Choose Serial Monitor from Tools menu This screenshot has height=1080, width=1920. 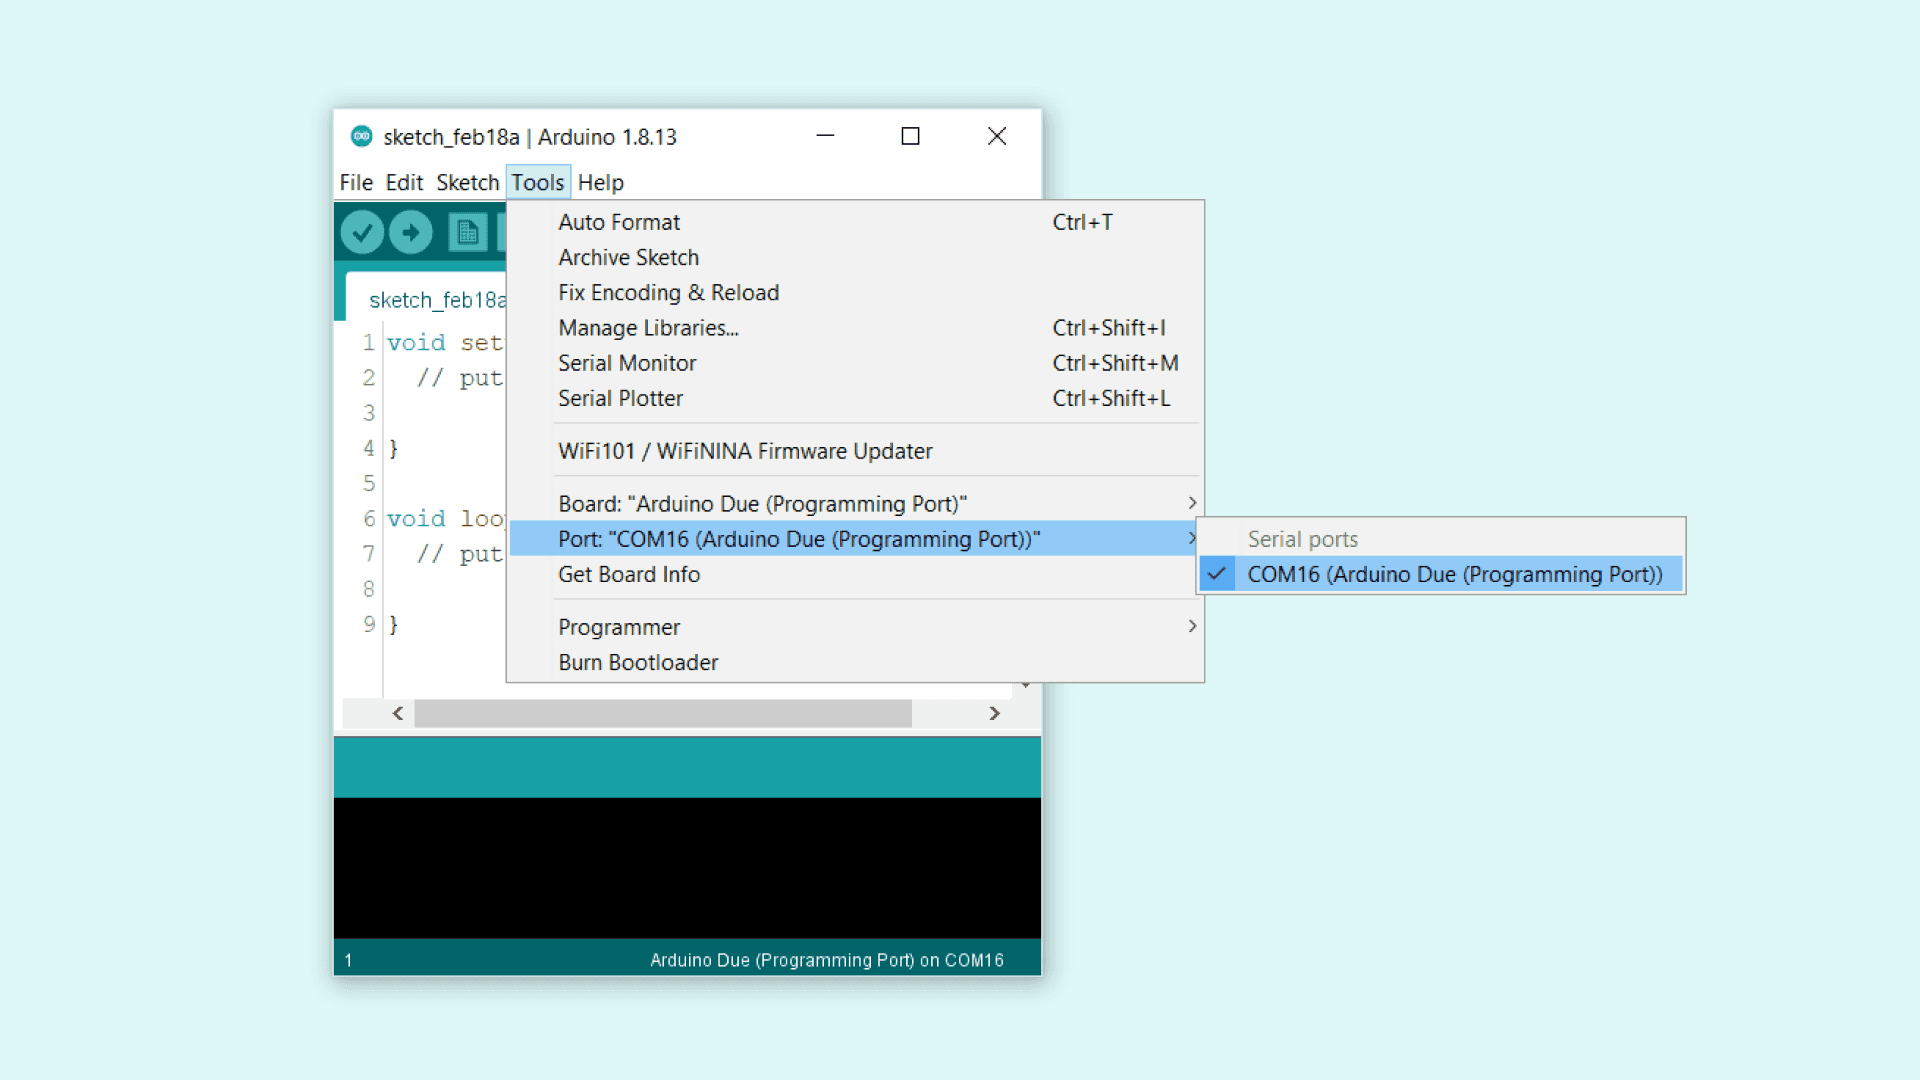pyautogui.click(x=627, y=364)
